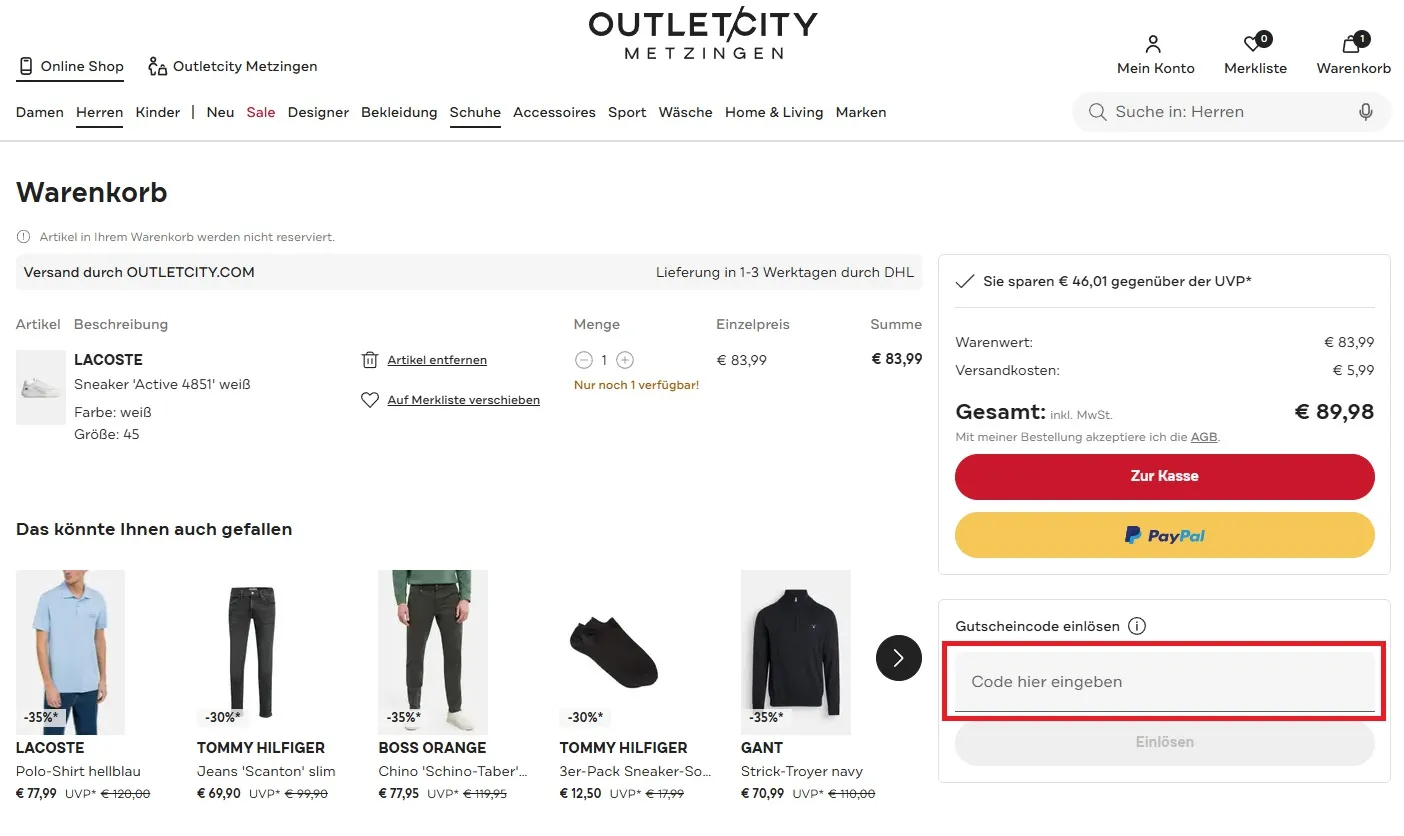This screenshot has height=836, width=1404.
Task: Remove the sneaker via the trash icon
Action: [x=369, y=359]
